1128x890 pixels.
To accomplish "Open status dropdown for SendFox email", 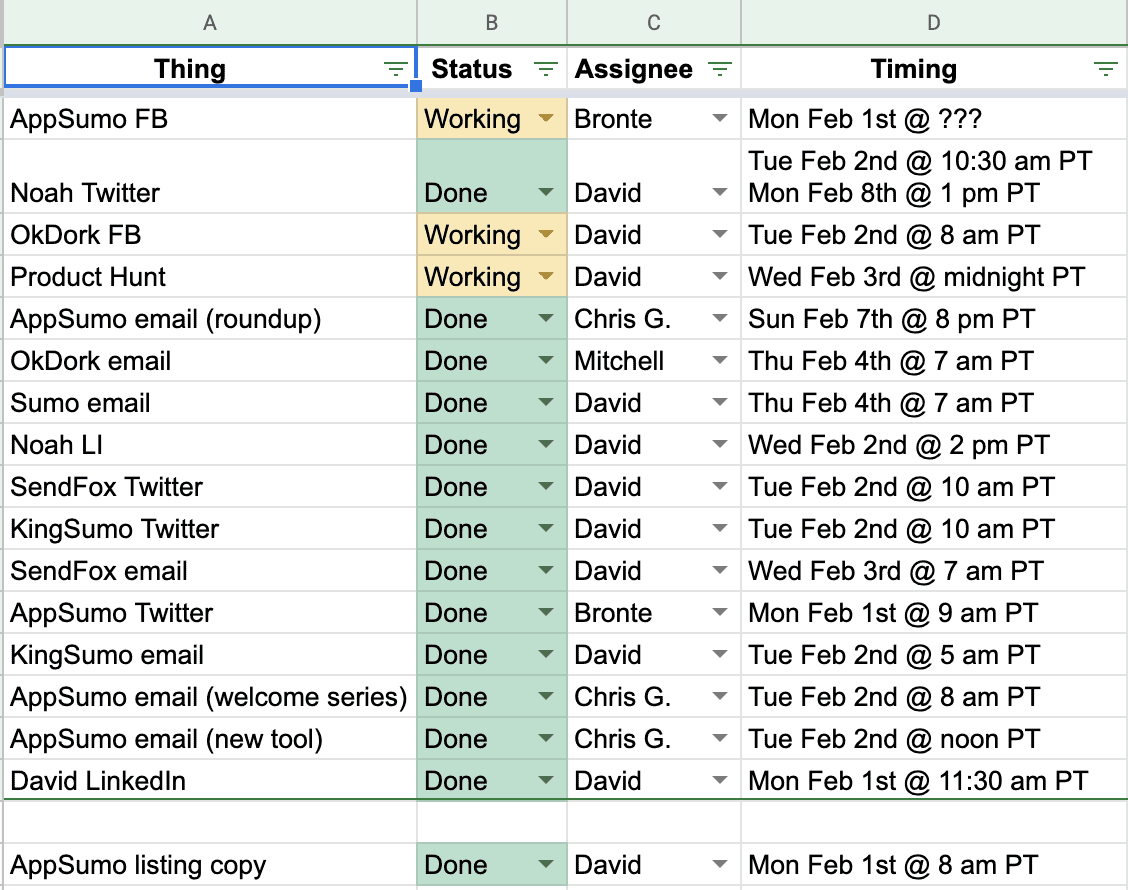I will tap(546, 571).
